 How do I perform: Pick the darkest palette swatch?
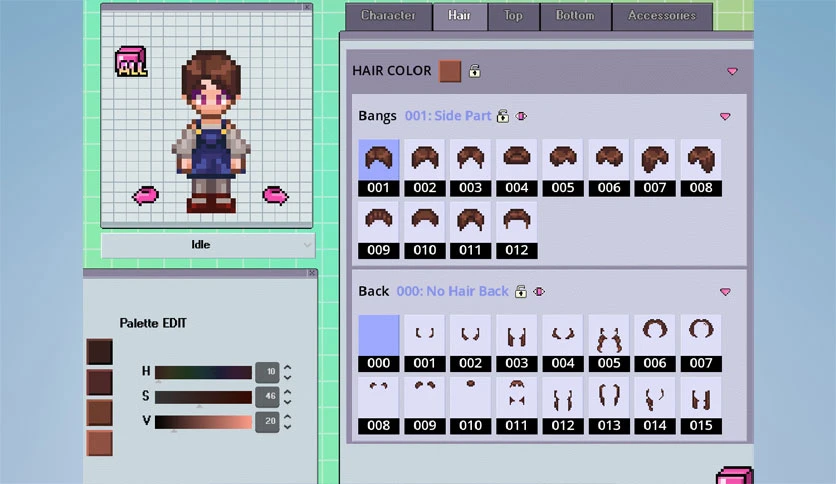pos(100,352)
